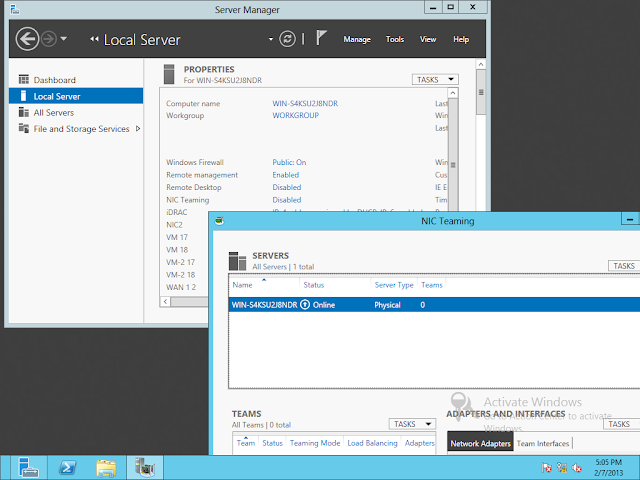Screen dimensions: 640x480
Task: Click Windows Firewall 'Public: On' link
Action: pos(289,162)
